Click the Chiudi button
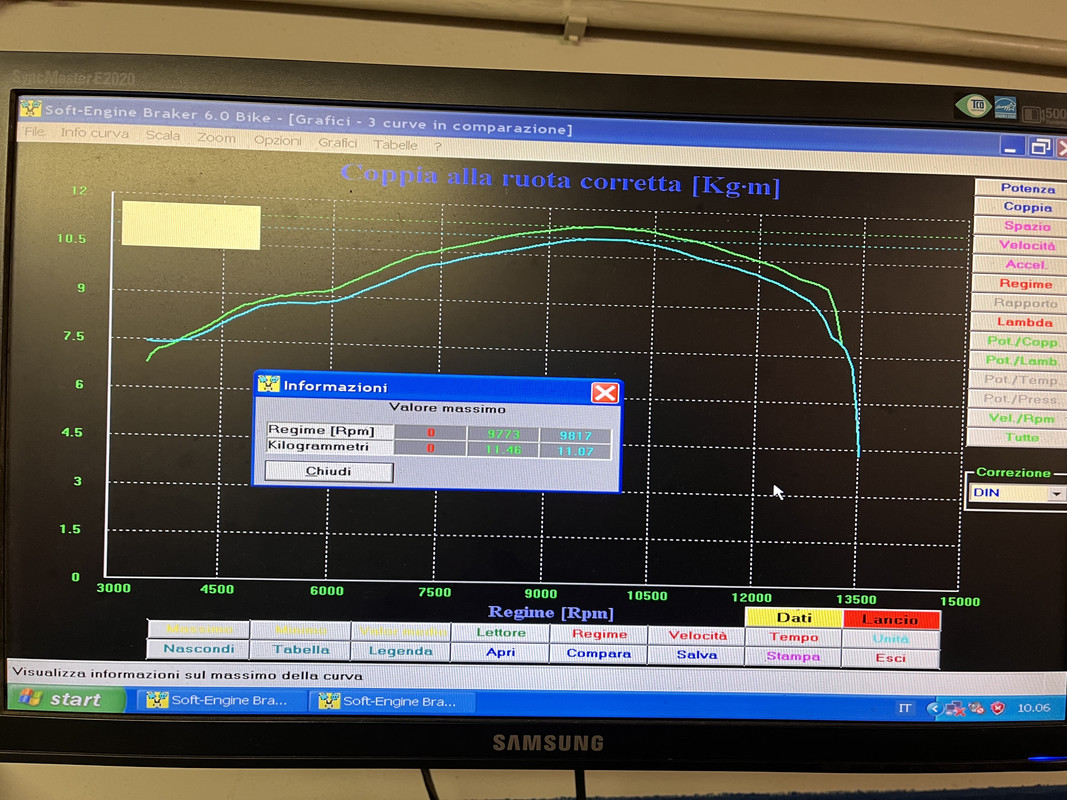1067x800 pixels. point(329,471)
